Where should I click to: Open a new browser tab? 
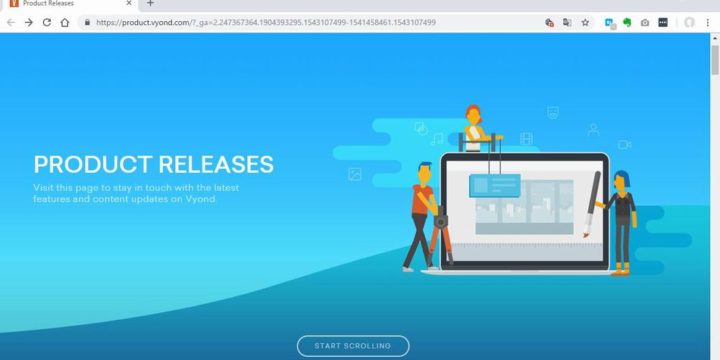(x=150, y=4)
